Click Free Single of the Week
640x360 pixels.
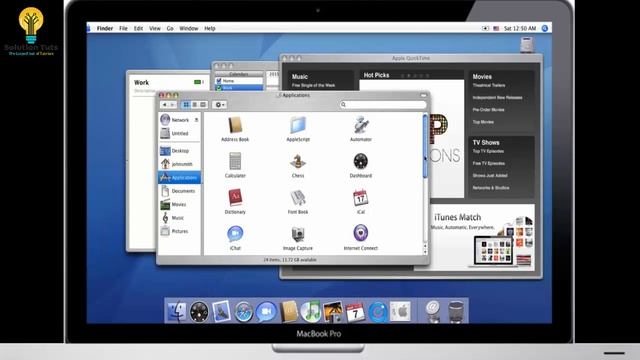[313, 85]
